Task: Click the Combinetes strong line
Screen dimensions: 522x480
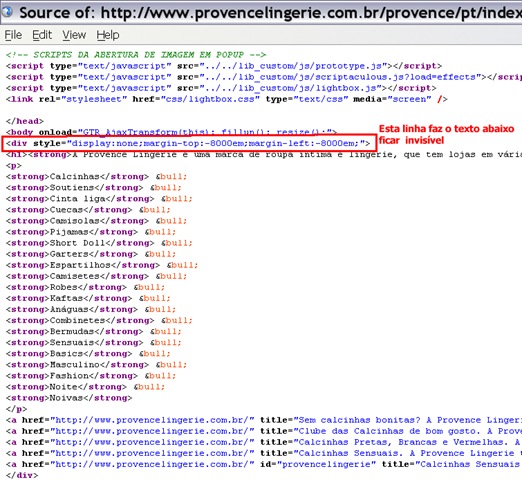Action: coord(99,320)
